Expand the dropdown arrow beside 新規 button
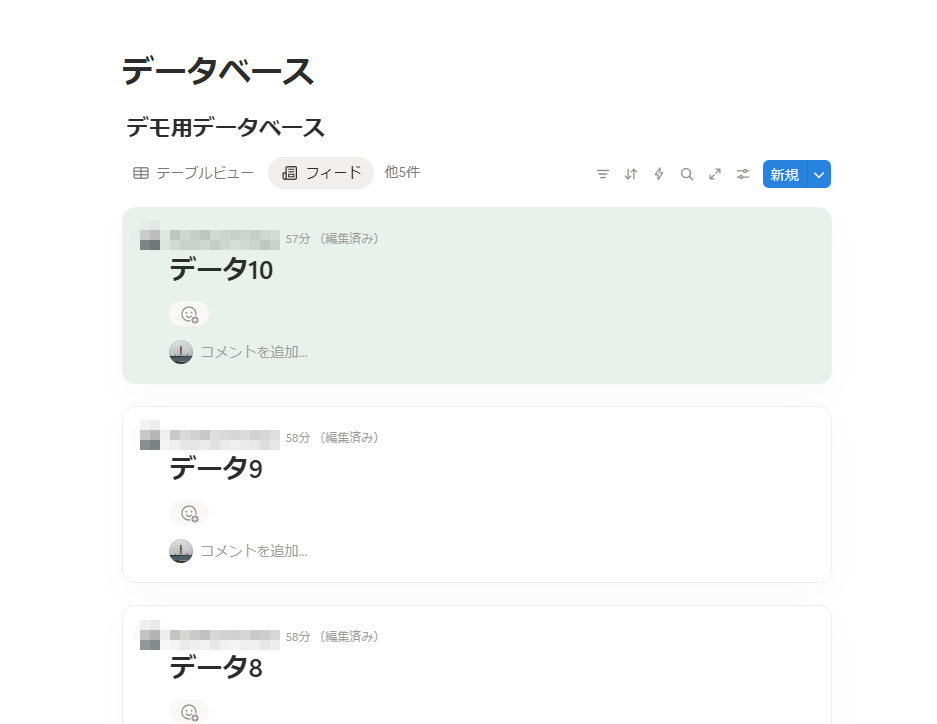 coord(819,174)
